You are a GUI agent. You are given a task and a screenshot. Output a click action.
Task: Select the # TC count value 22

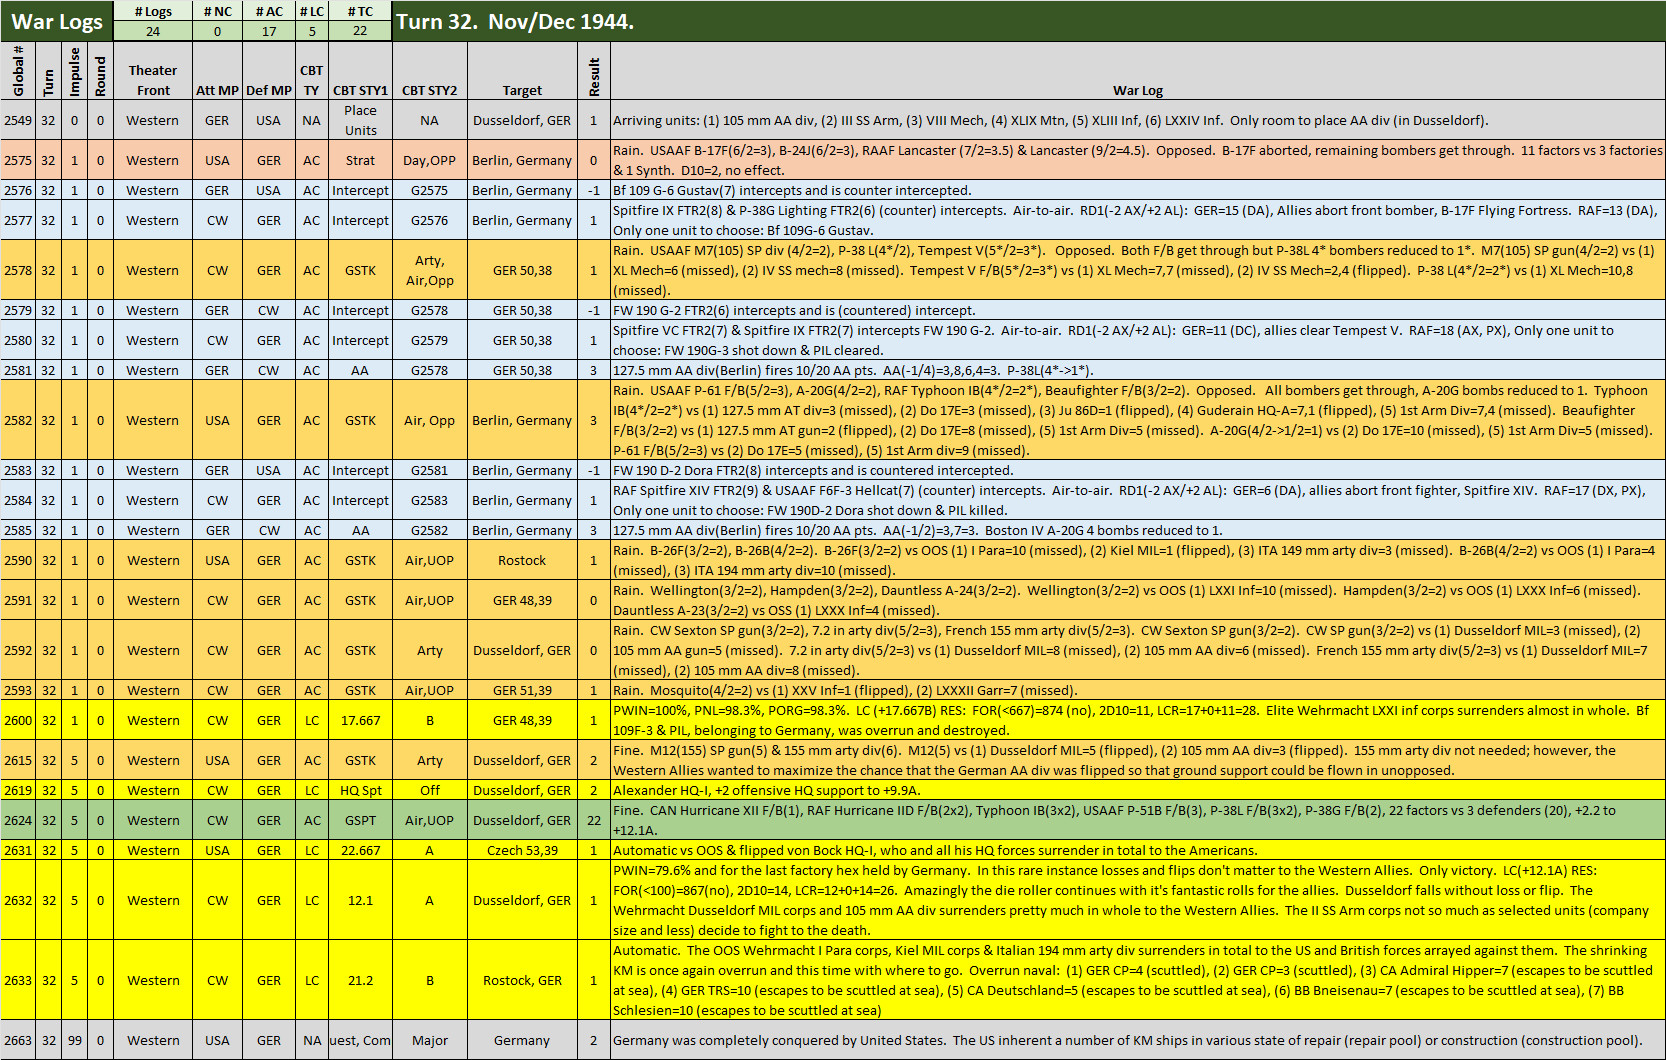(360, 31)
